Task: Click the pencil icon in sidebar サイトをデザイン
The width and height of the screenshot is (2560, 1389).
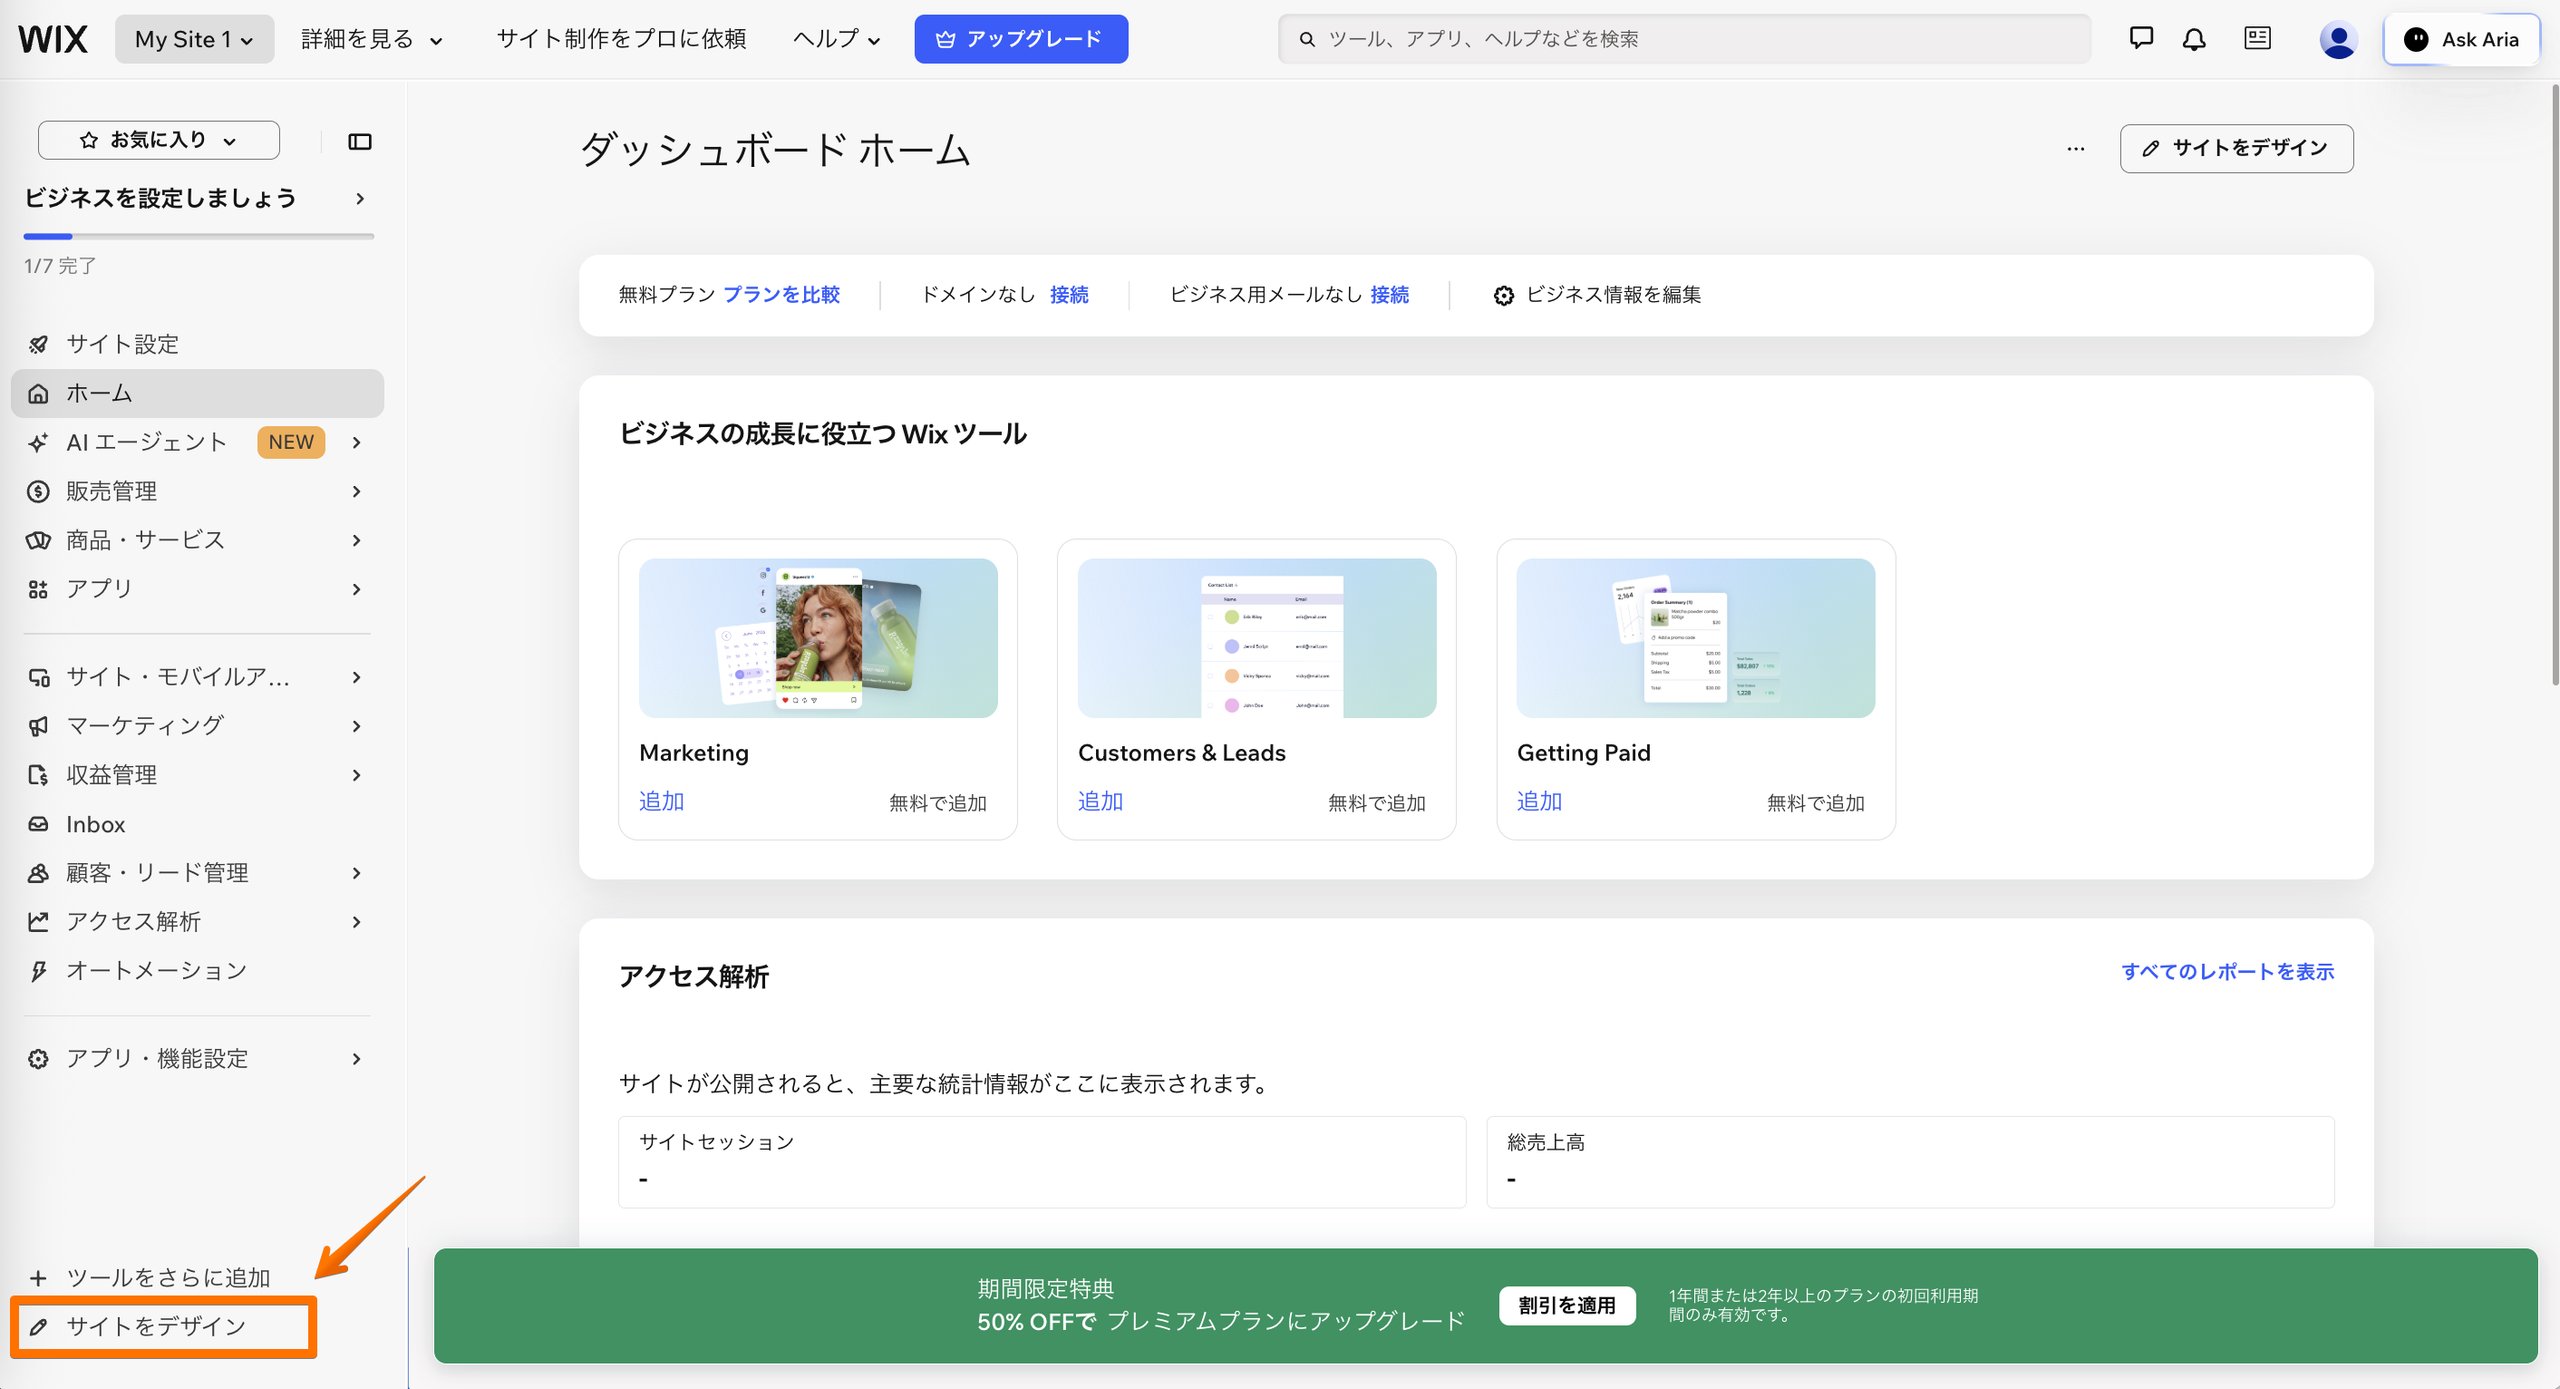Action: pos(38,1327)
